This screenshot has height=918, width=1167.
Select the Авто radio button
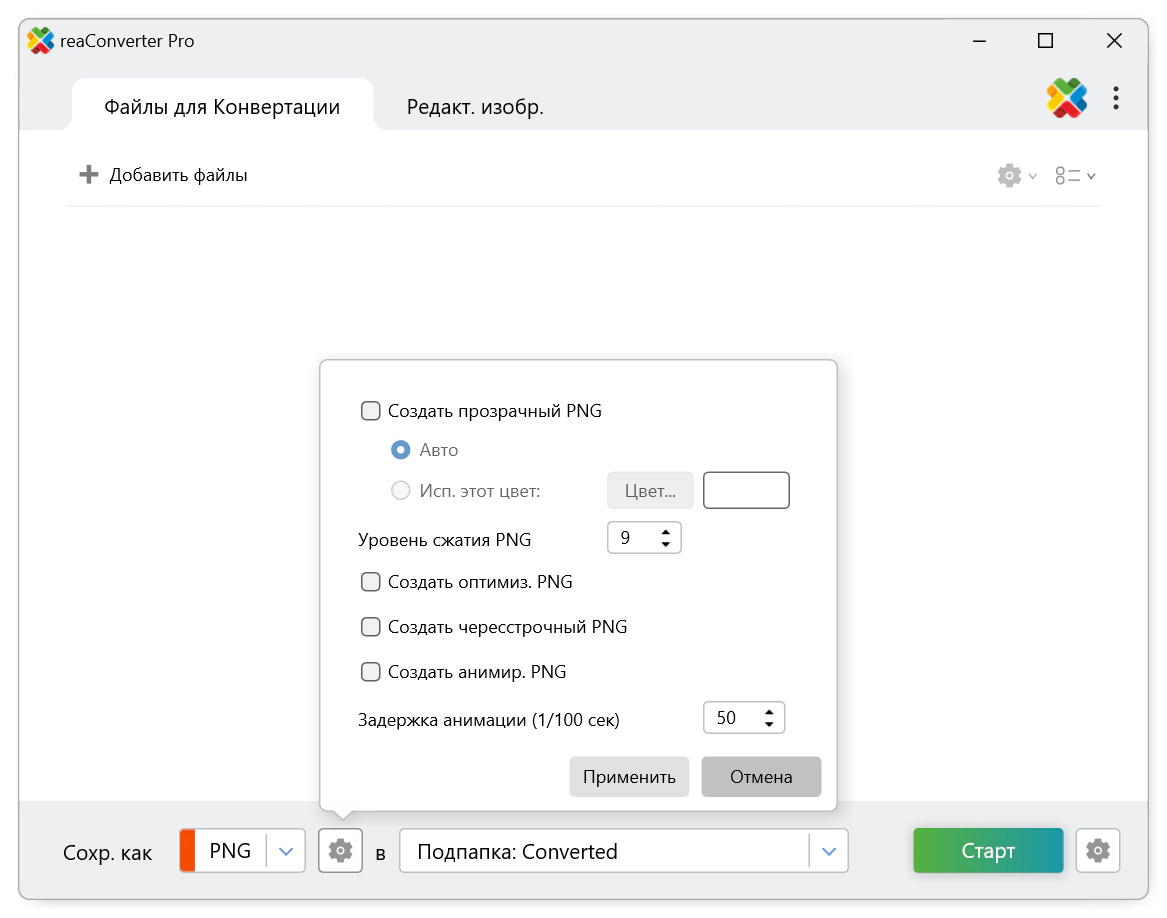[x=401, y=450]
